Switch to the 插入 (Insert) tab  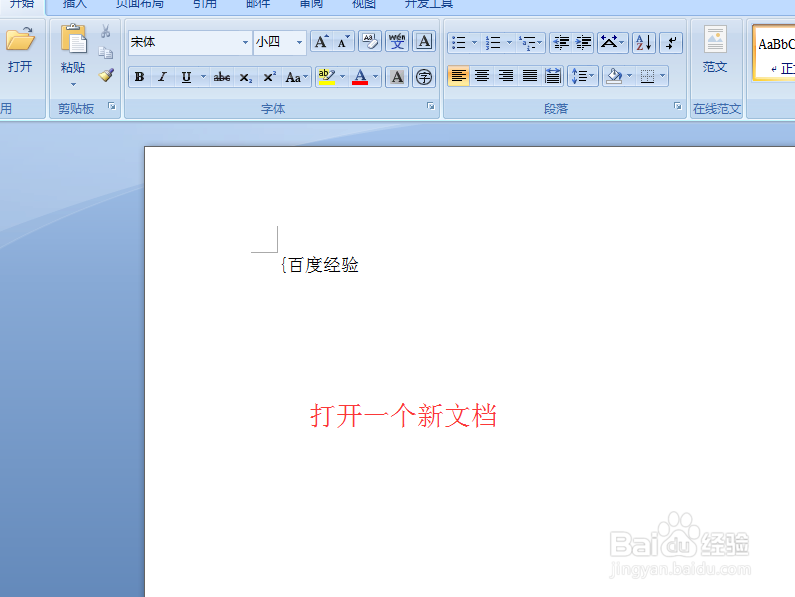pyautogui.click(x=75, y=4)
